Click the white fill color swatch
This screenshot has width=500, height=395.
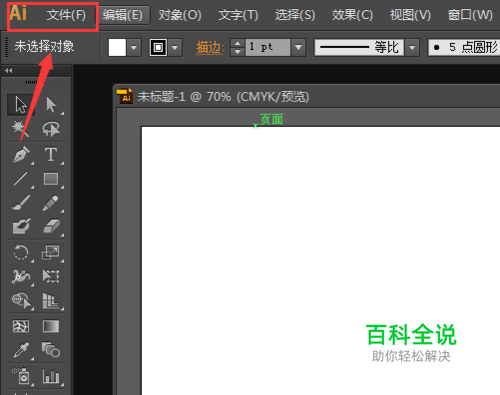(117, 47)
